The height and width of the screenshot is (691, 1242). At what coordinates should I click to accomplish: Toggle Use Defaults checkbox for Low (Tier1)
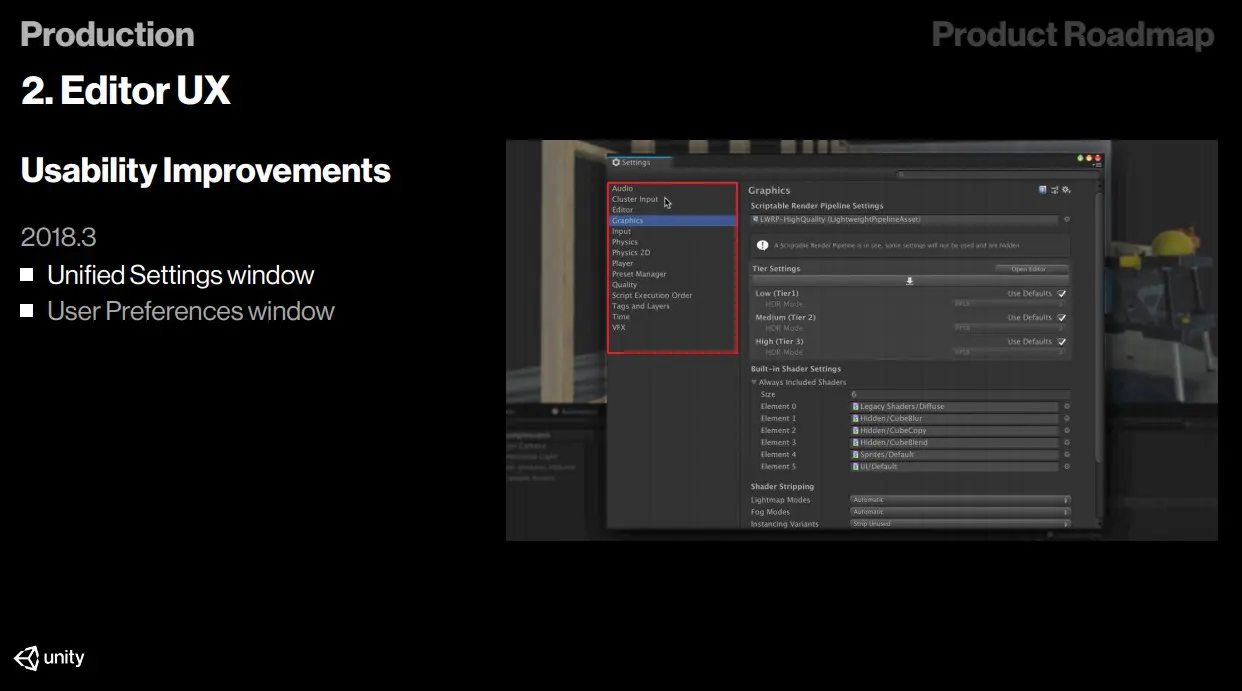click(x=1061, y=294)
